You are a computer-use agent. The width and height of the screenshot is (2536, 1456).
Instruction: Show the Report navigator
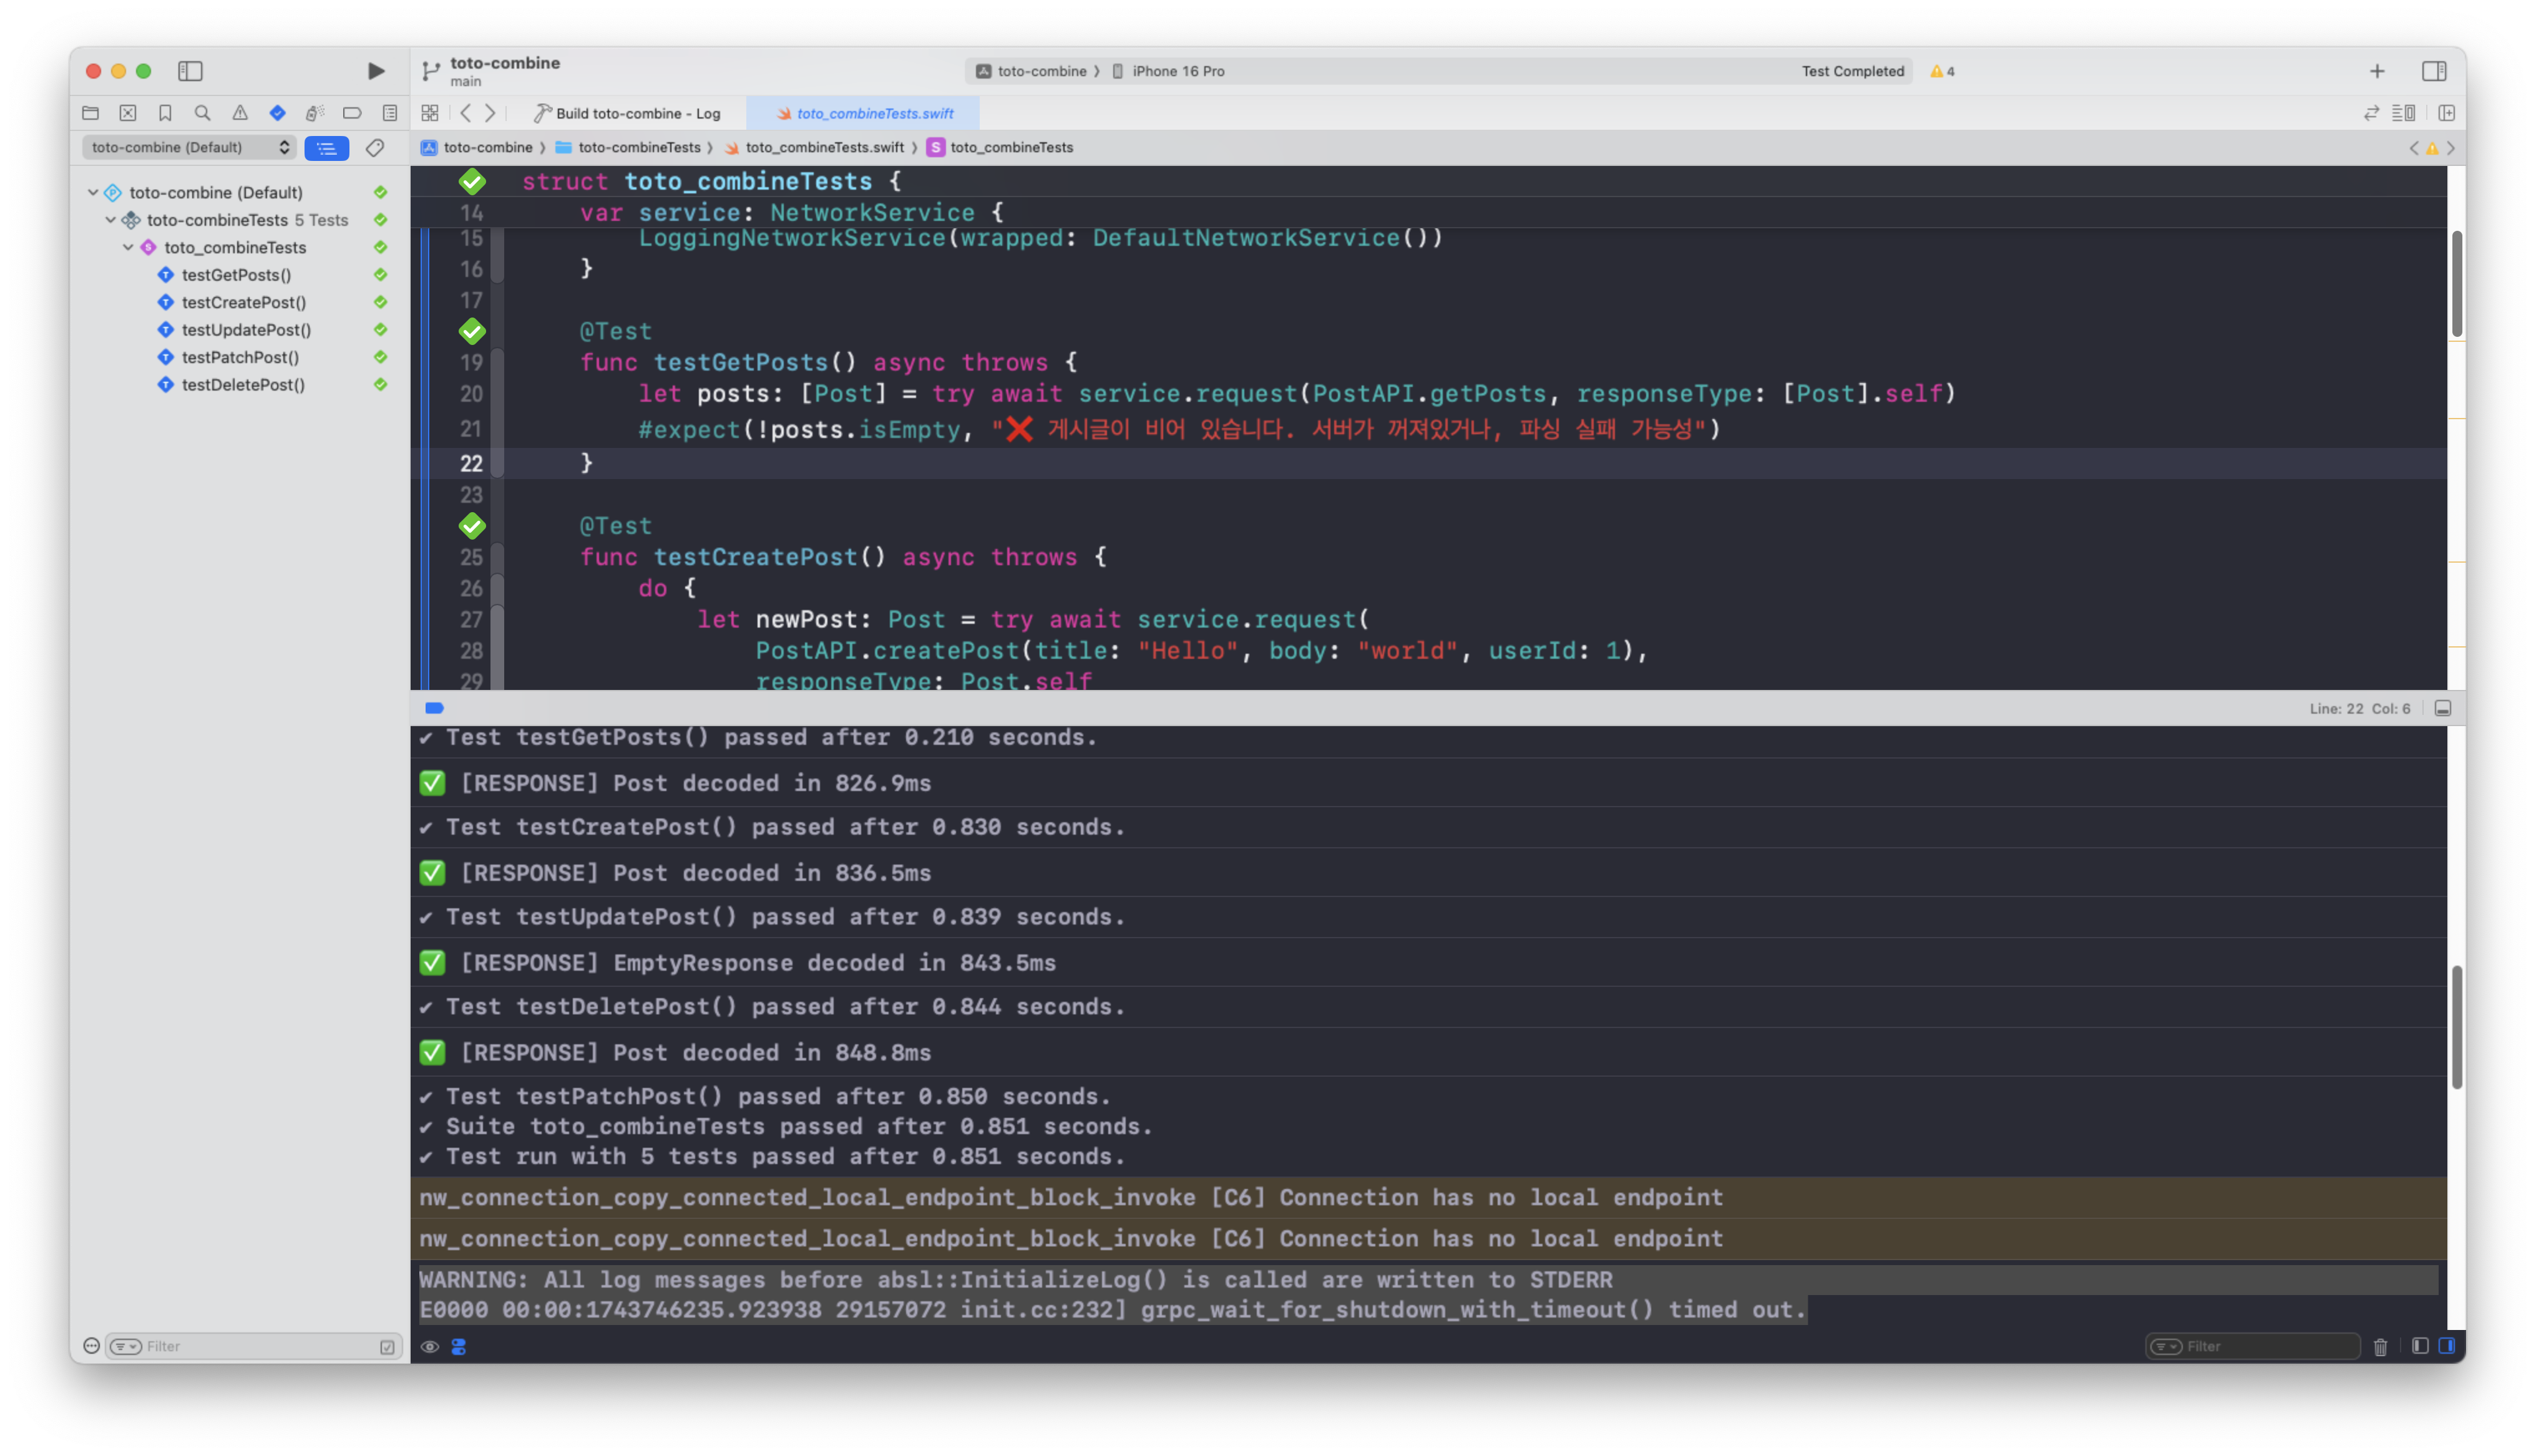coord(390,113)
